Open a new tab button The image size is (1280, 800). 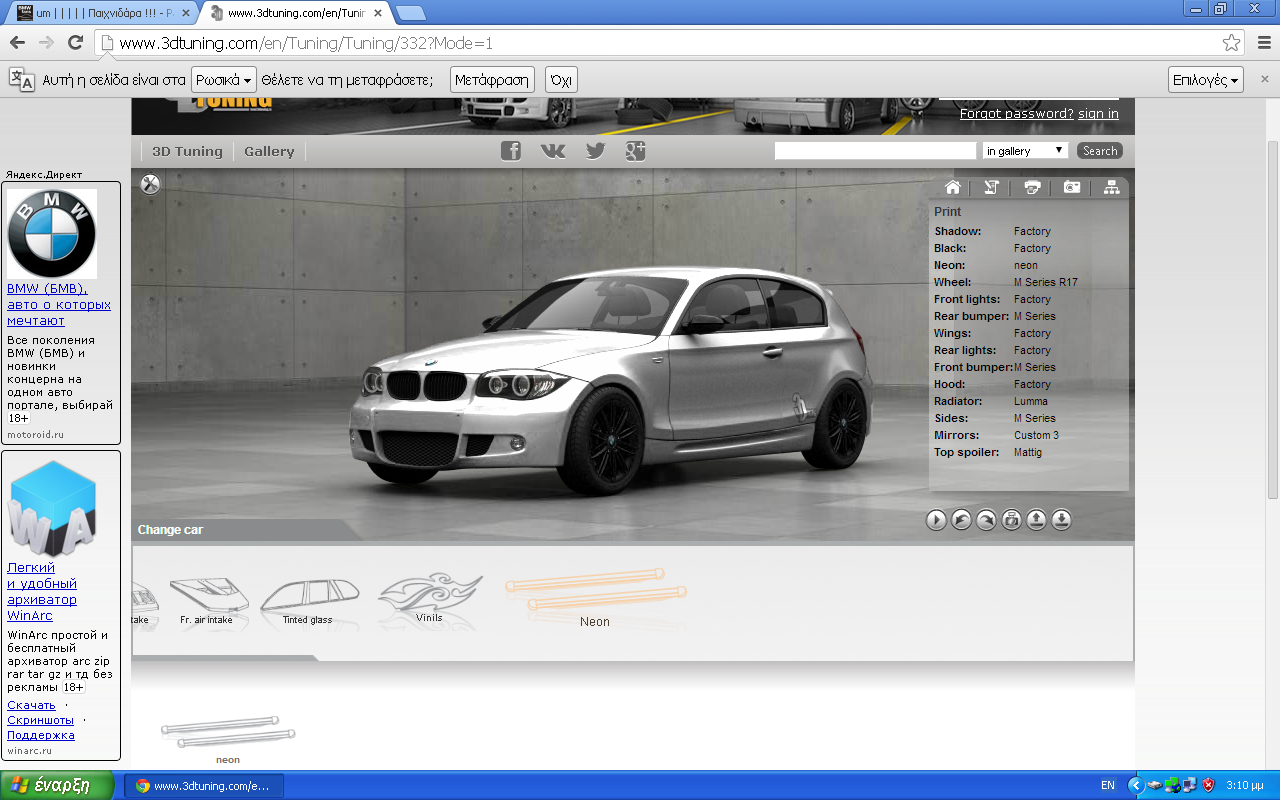click(410, 13)
